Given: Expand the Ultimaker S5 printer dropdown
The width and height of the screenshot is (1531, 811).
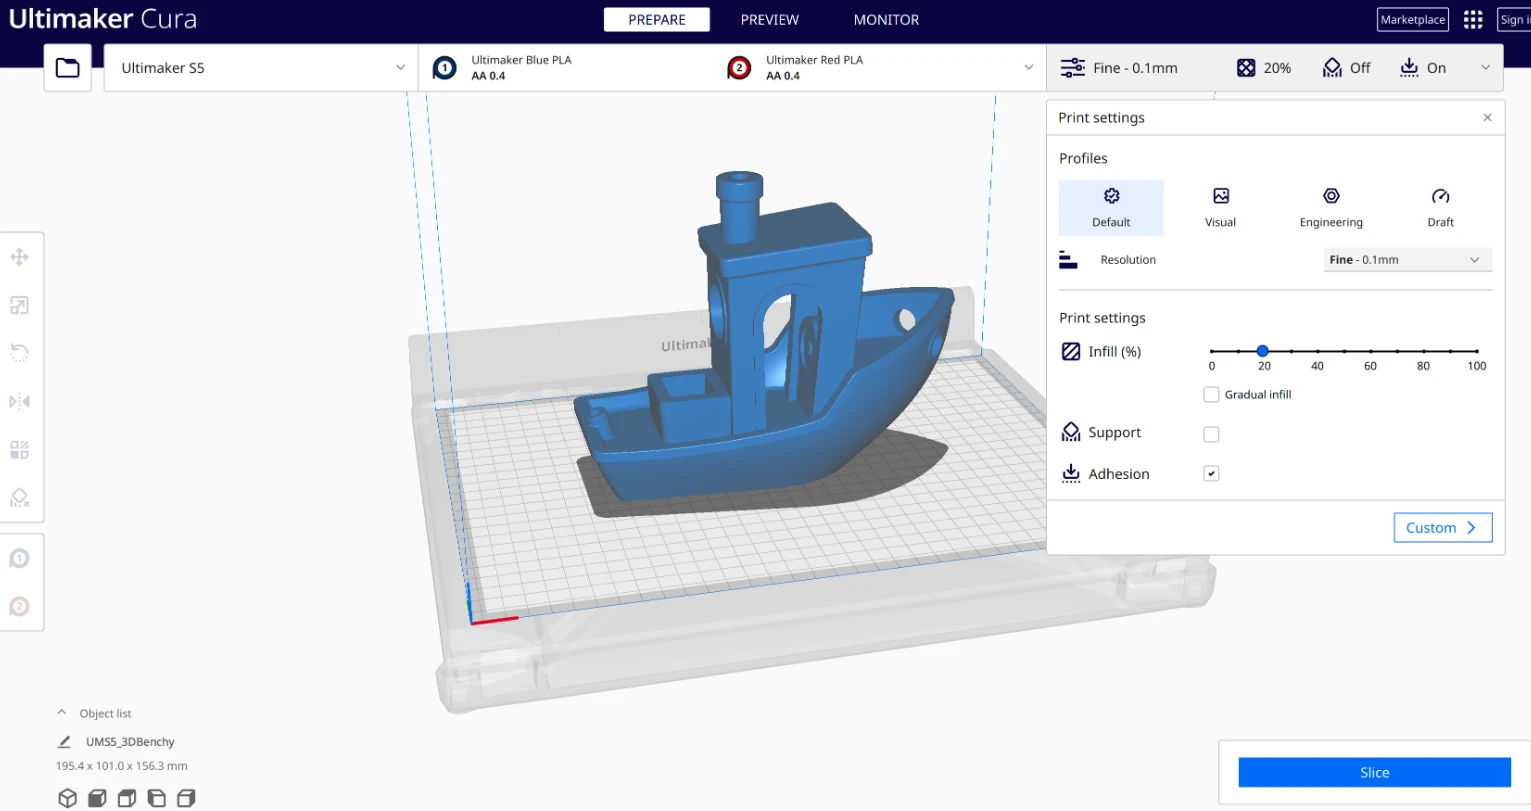Looking at the screenshot, I should coord(261,68).
